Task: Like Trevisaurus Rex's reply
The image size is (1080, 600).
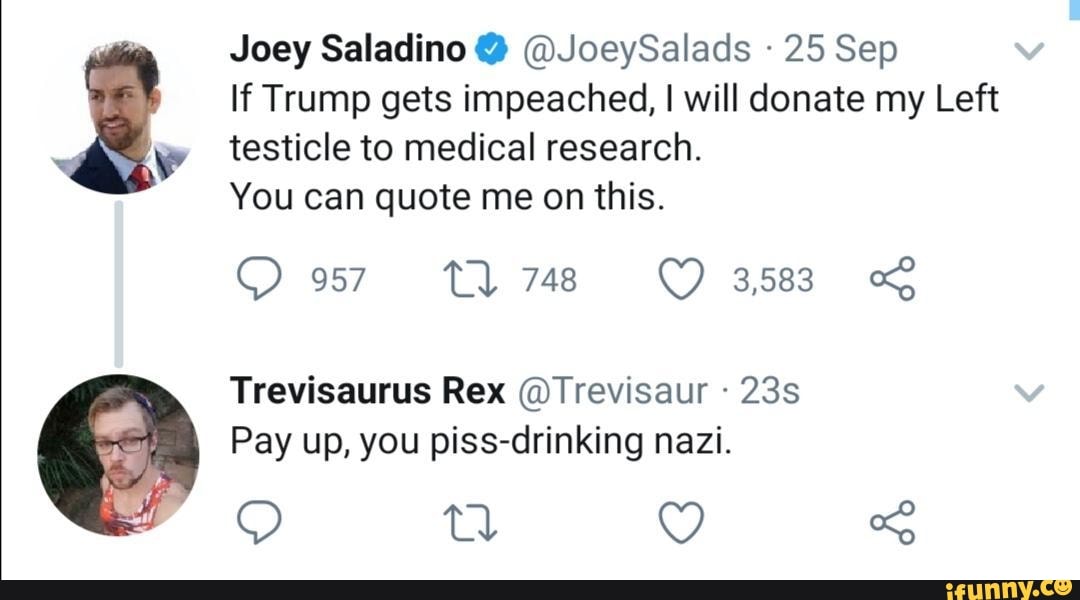Action: [x=683, y=523]
